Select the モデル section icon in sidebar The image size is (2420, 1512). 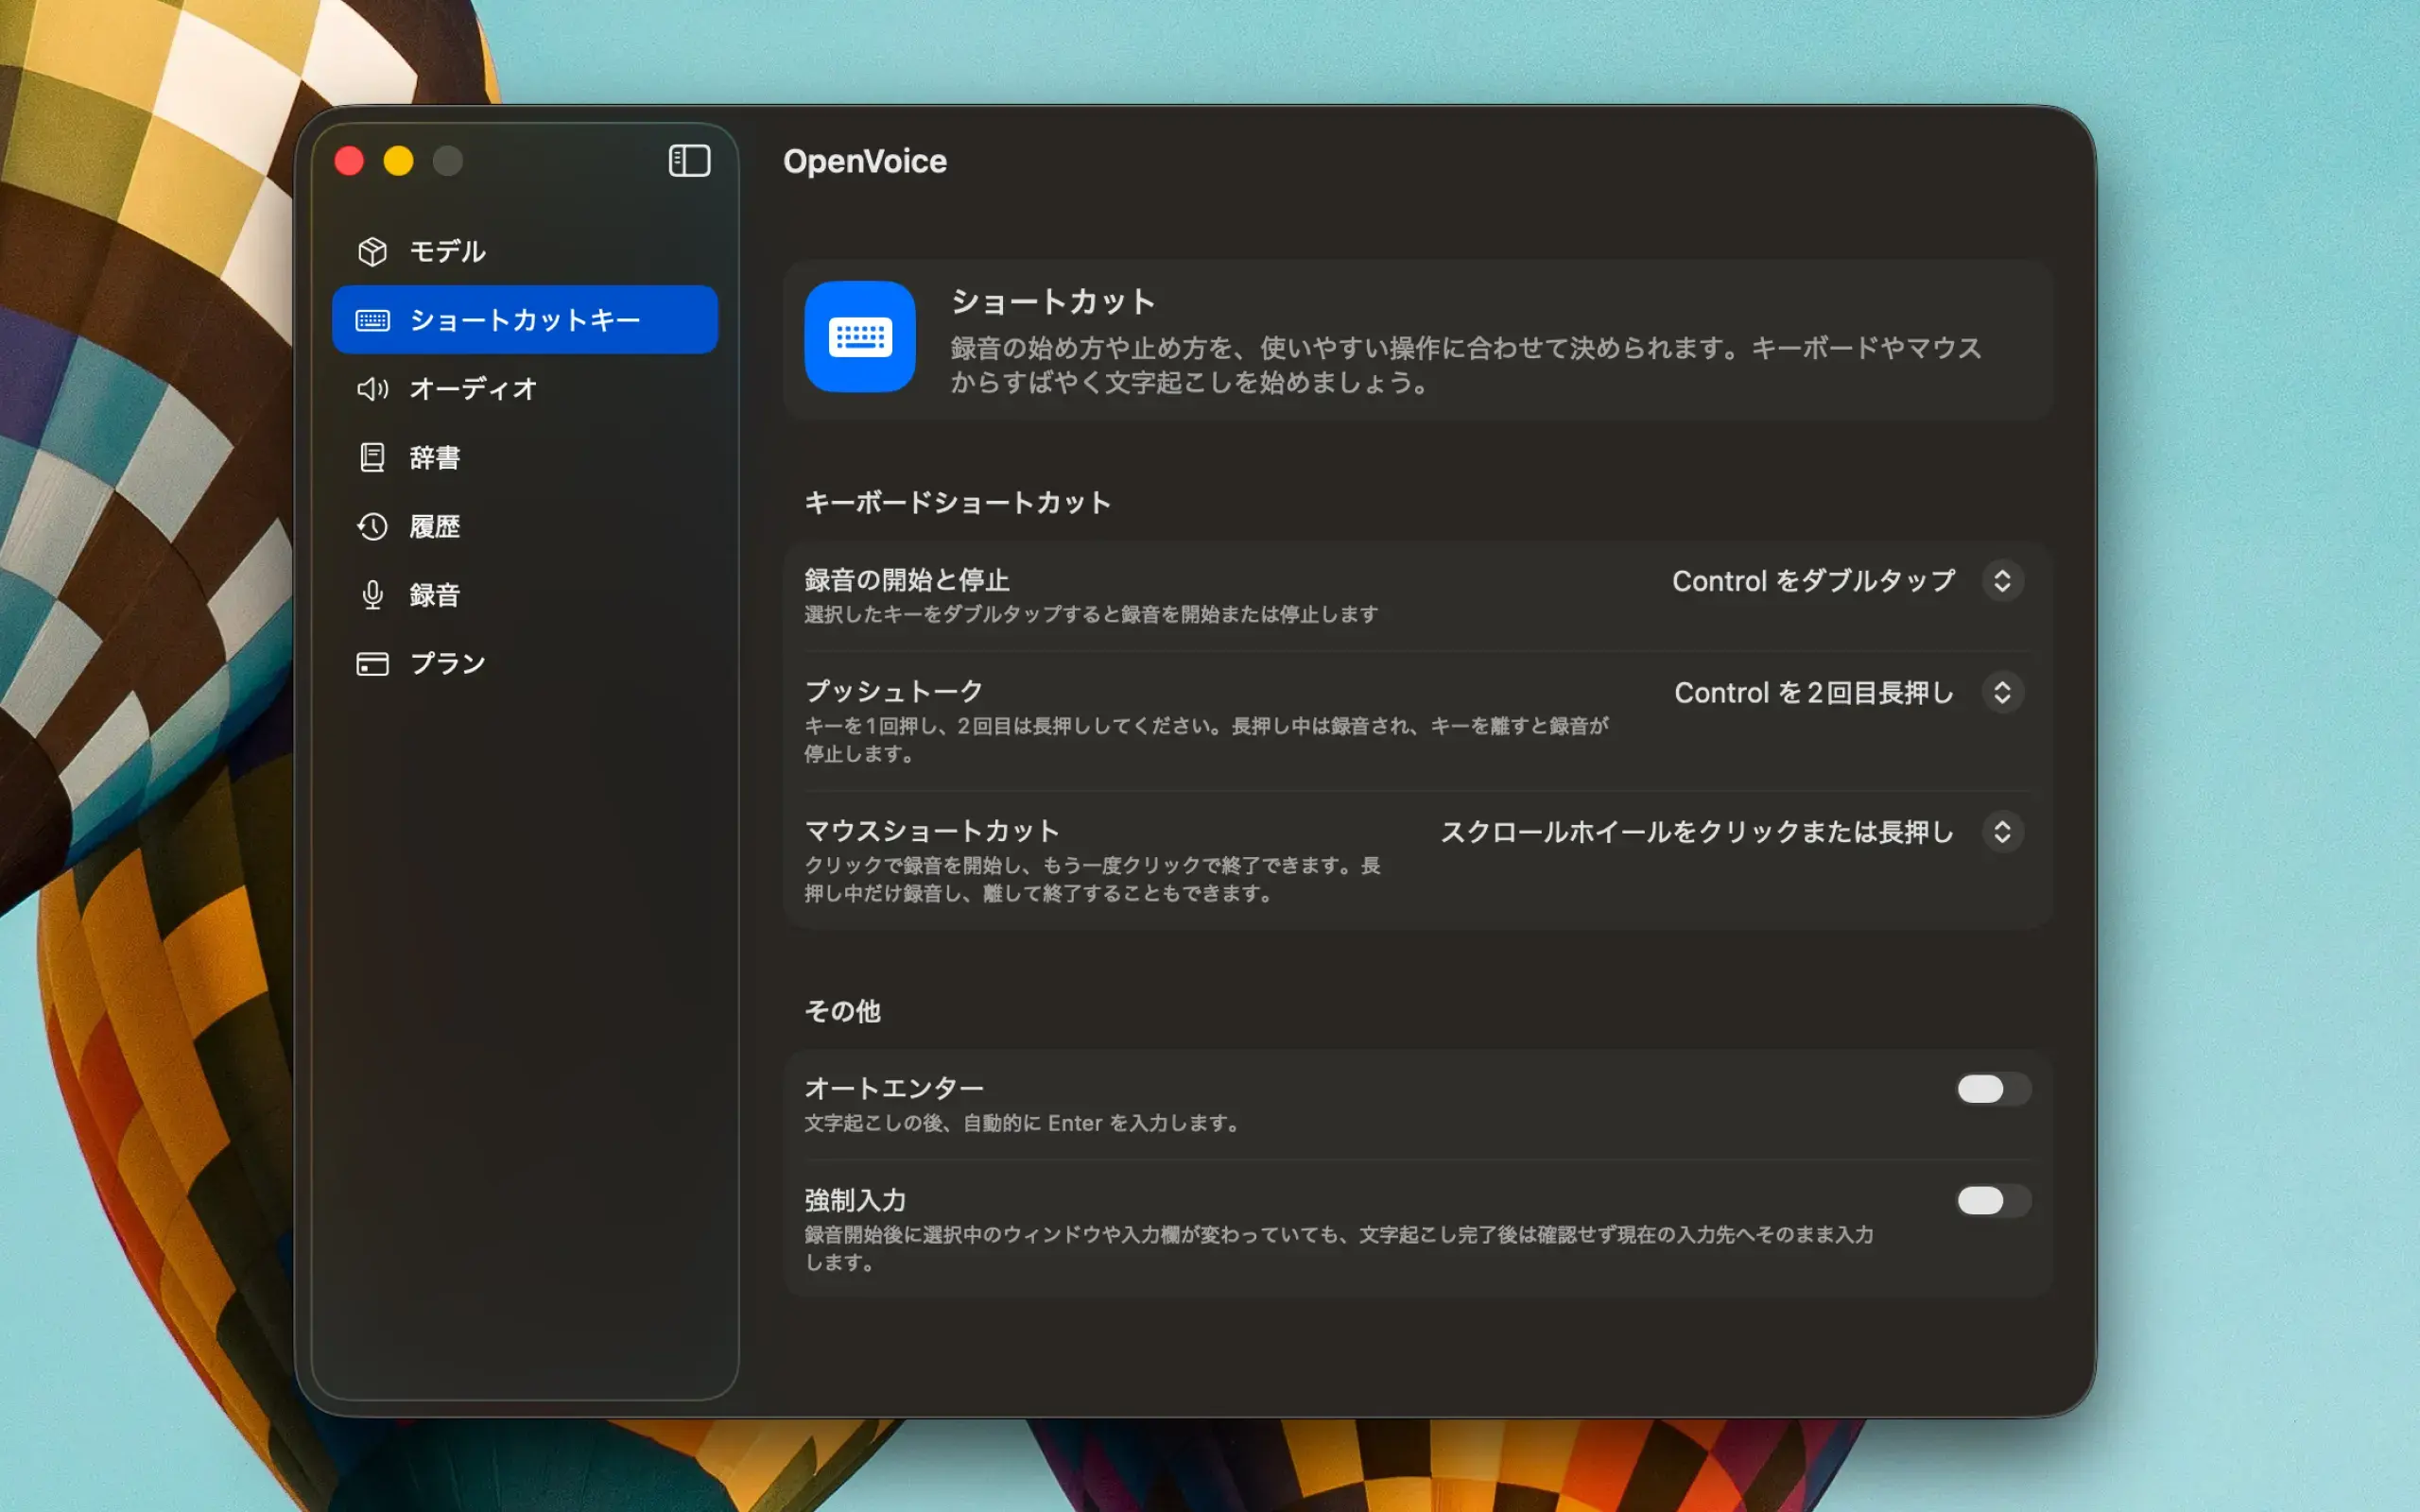pos(372,251)
